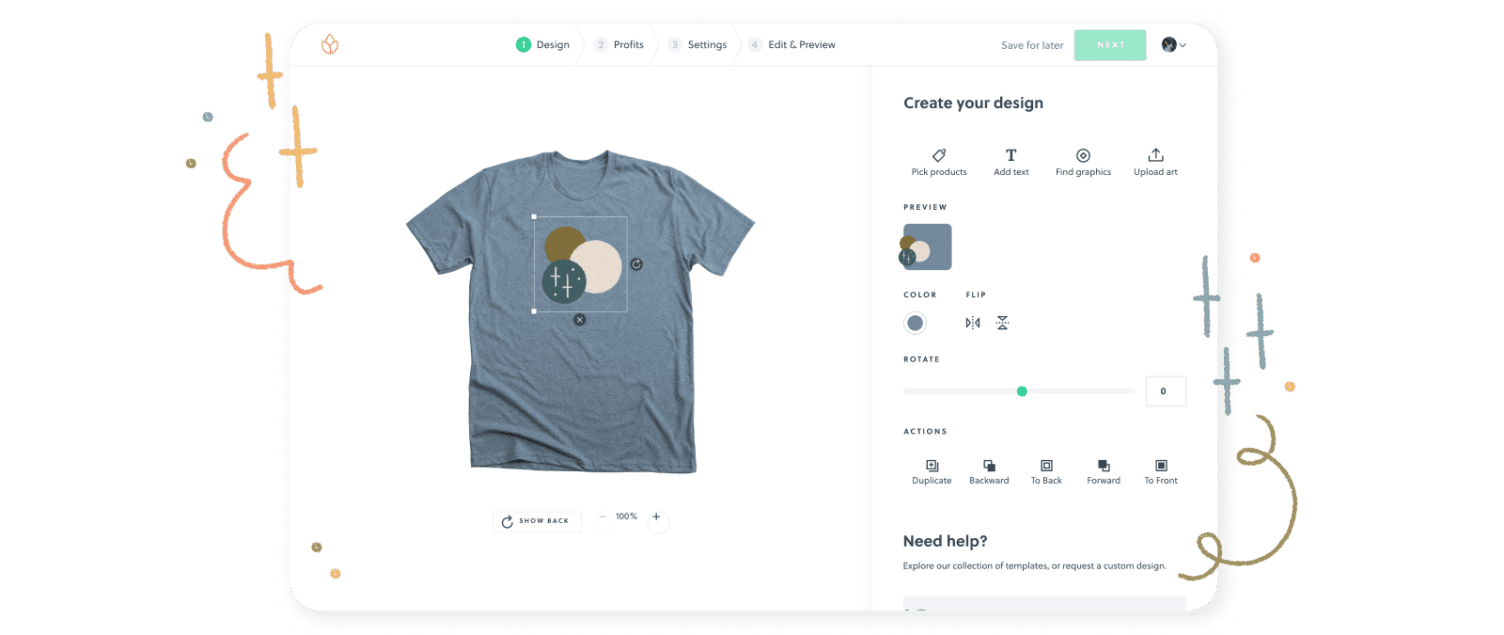Click the Upload art icon
The width and height of the screenshot is (1504, 635).
point(1155,156)
